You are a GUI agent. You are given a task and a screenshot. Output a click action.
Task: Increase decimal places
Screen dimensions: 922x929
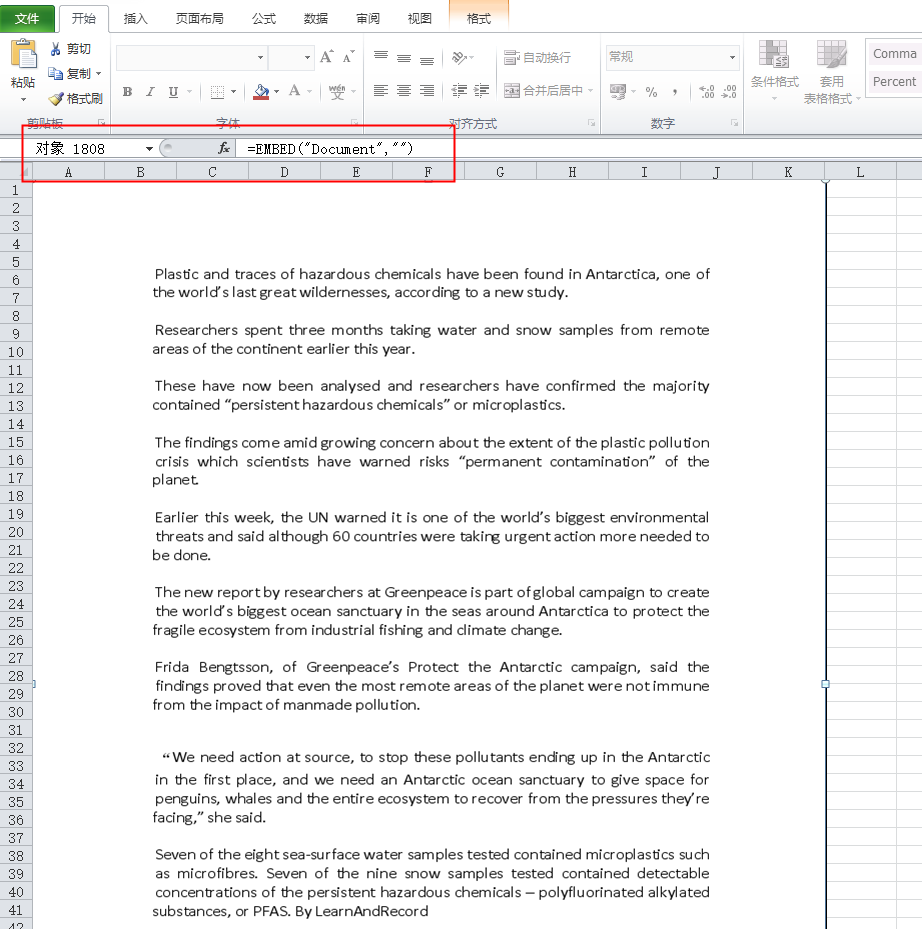click(x=706, y=92)
